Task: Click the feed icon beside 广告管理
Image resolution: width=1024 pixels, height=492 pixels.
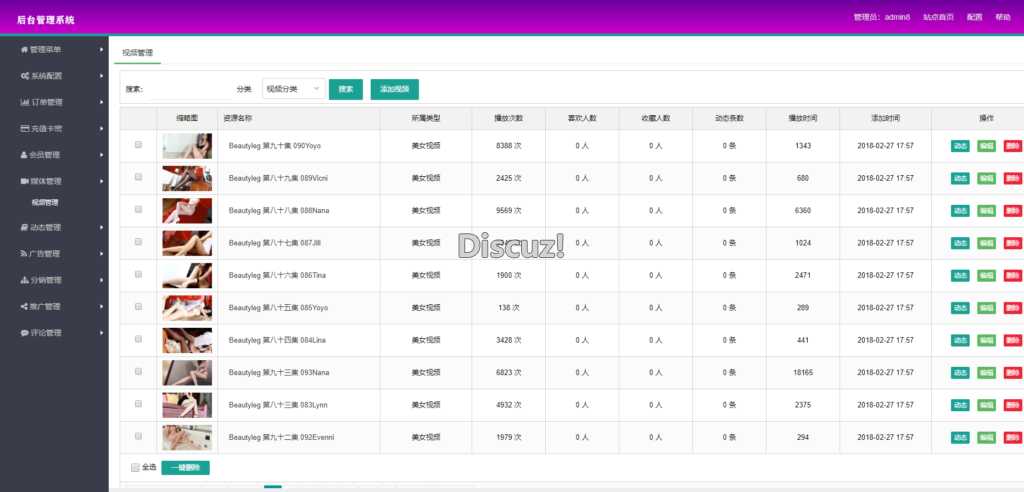Action: tap(24, 254)
